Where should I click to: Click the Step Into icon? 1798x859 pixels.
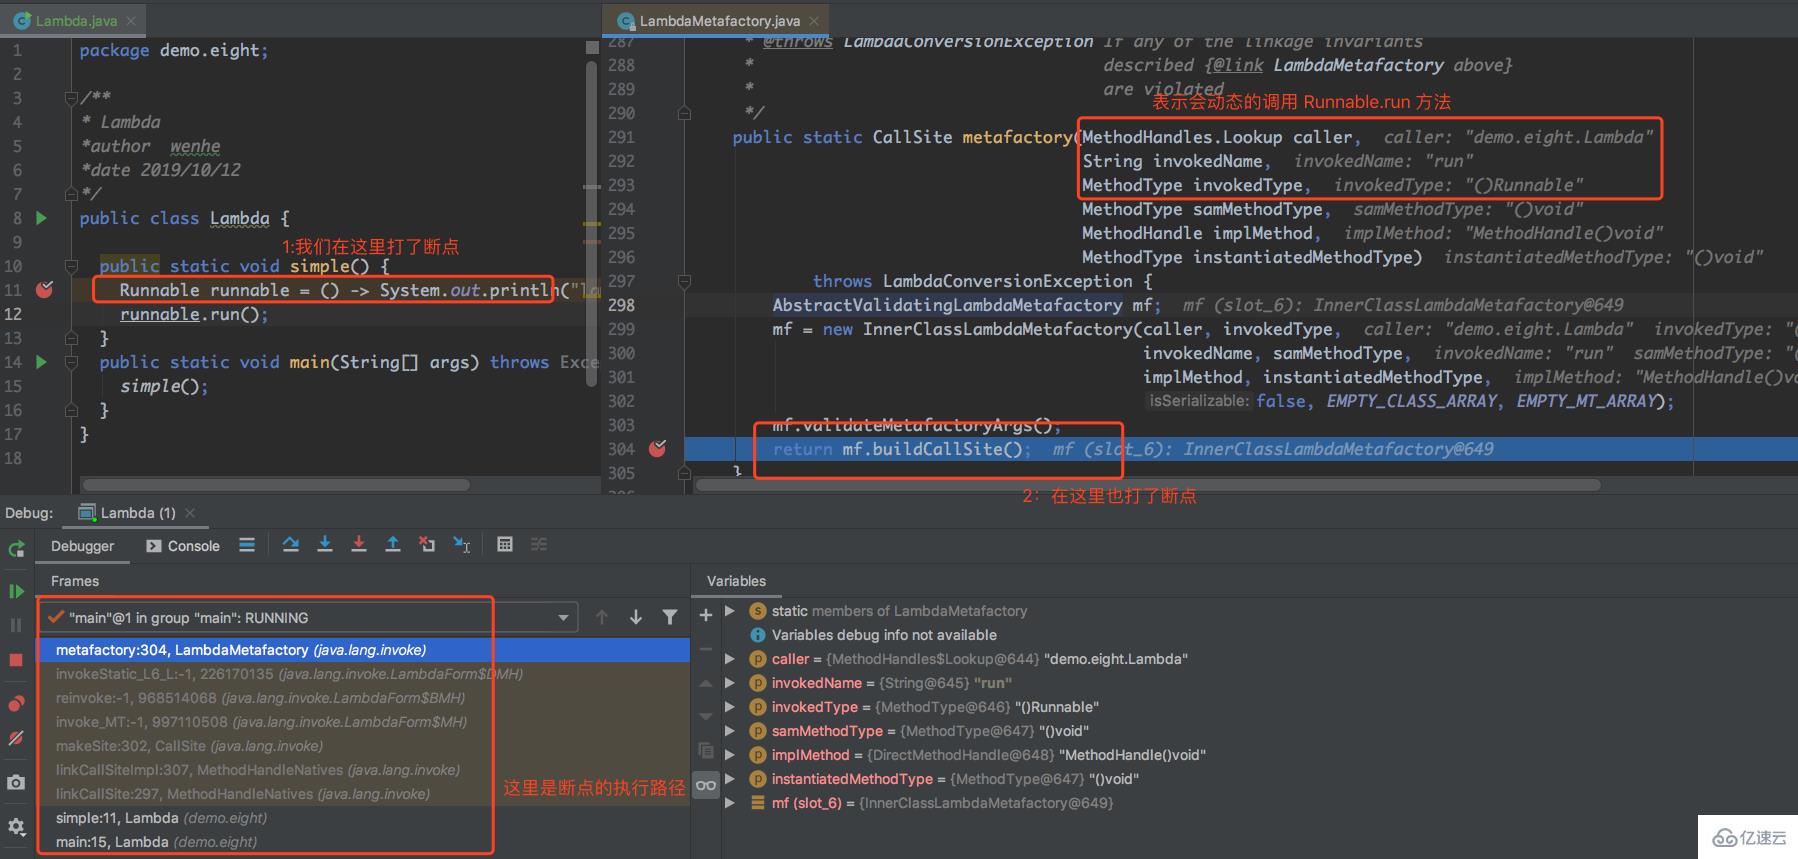[325, 544]
